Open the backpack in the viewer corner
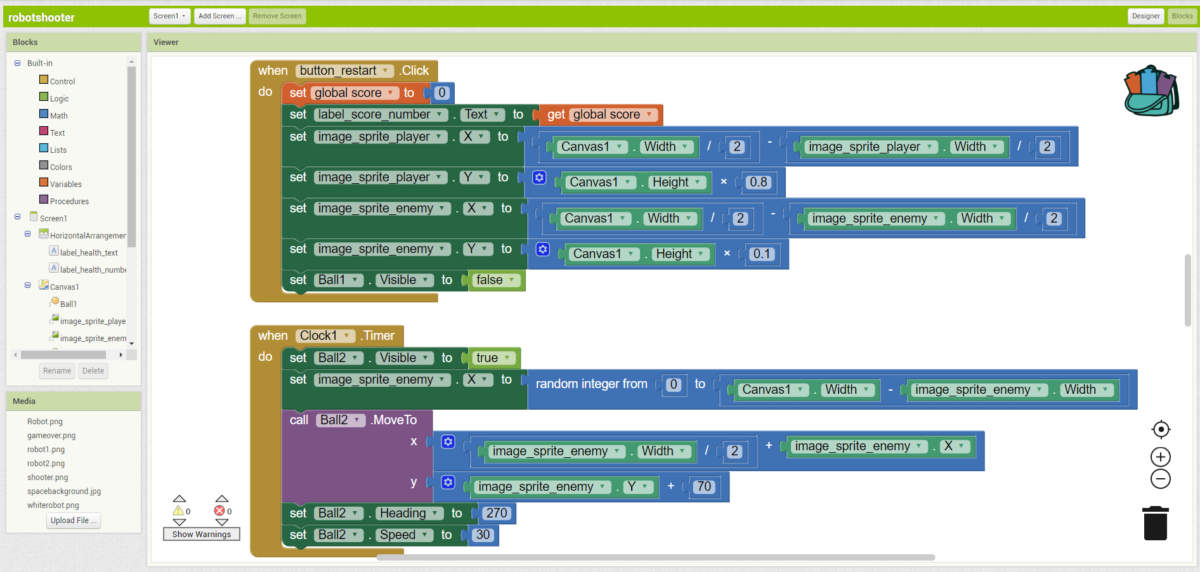 1152,91
